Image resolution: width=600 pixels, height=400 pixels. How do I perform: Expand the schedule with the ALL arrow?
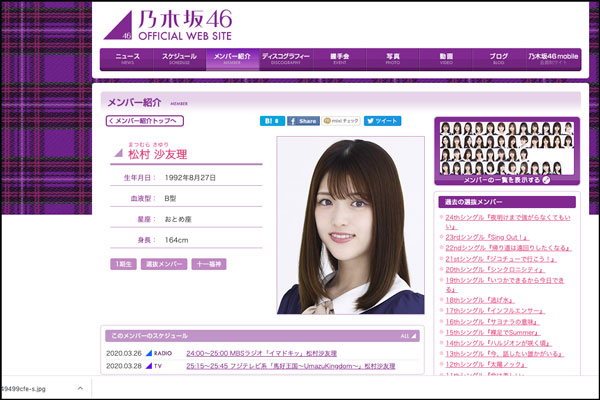(406, 336)
